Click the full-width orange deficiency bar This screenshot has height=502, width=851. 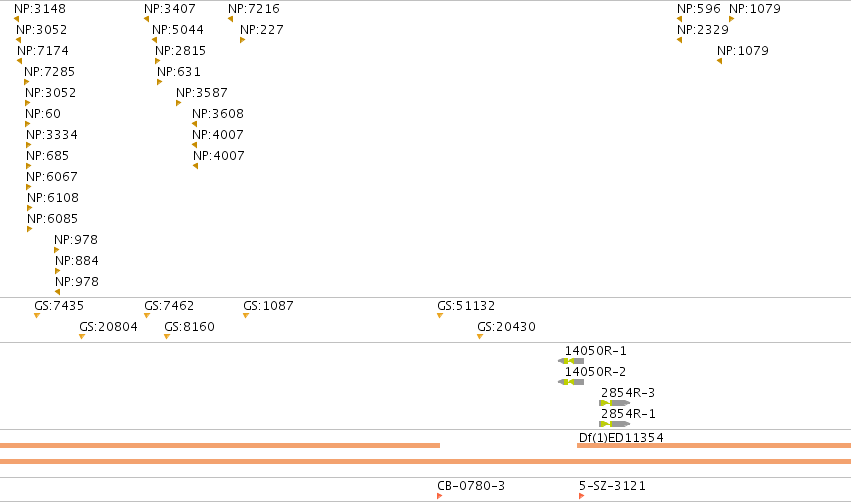(x=426, y=462)
